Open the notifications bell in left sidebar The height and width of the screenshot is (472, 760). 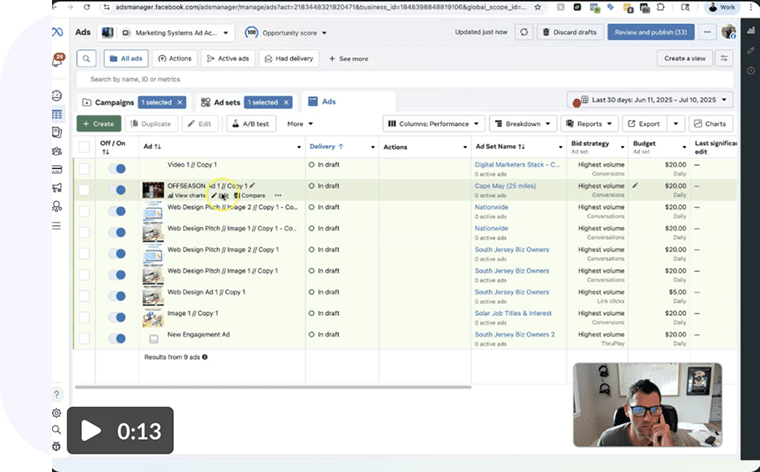[x=57, y=61]
